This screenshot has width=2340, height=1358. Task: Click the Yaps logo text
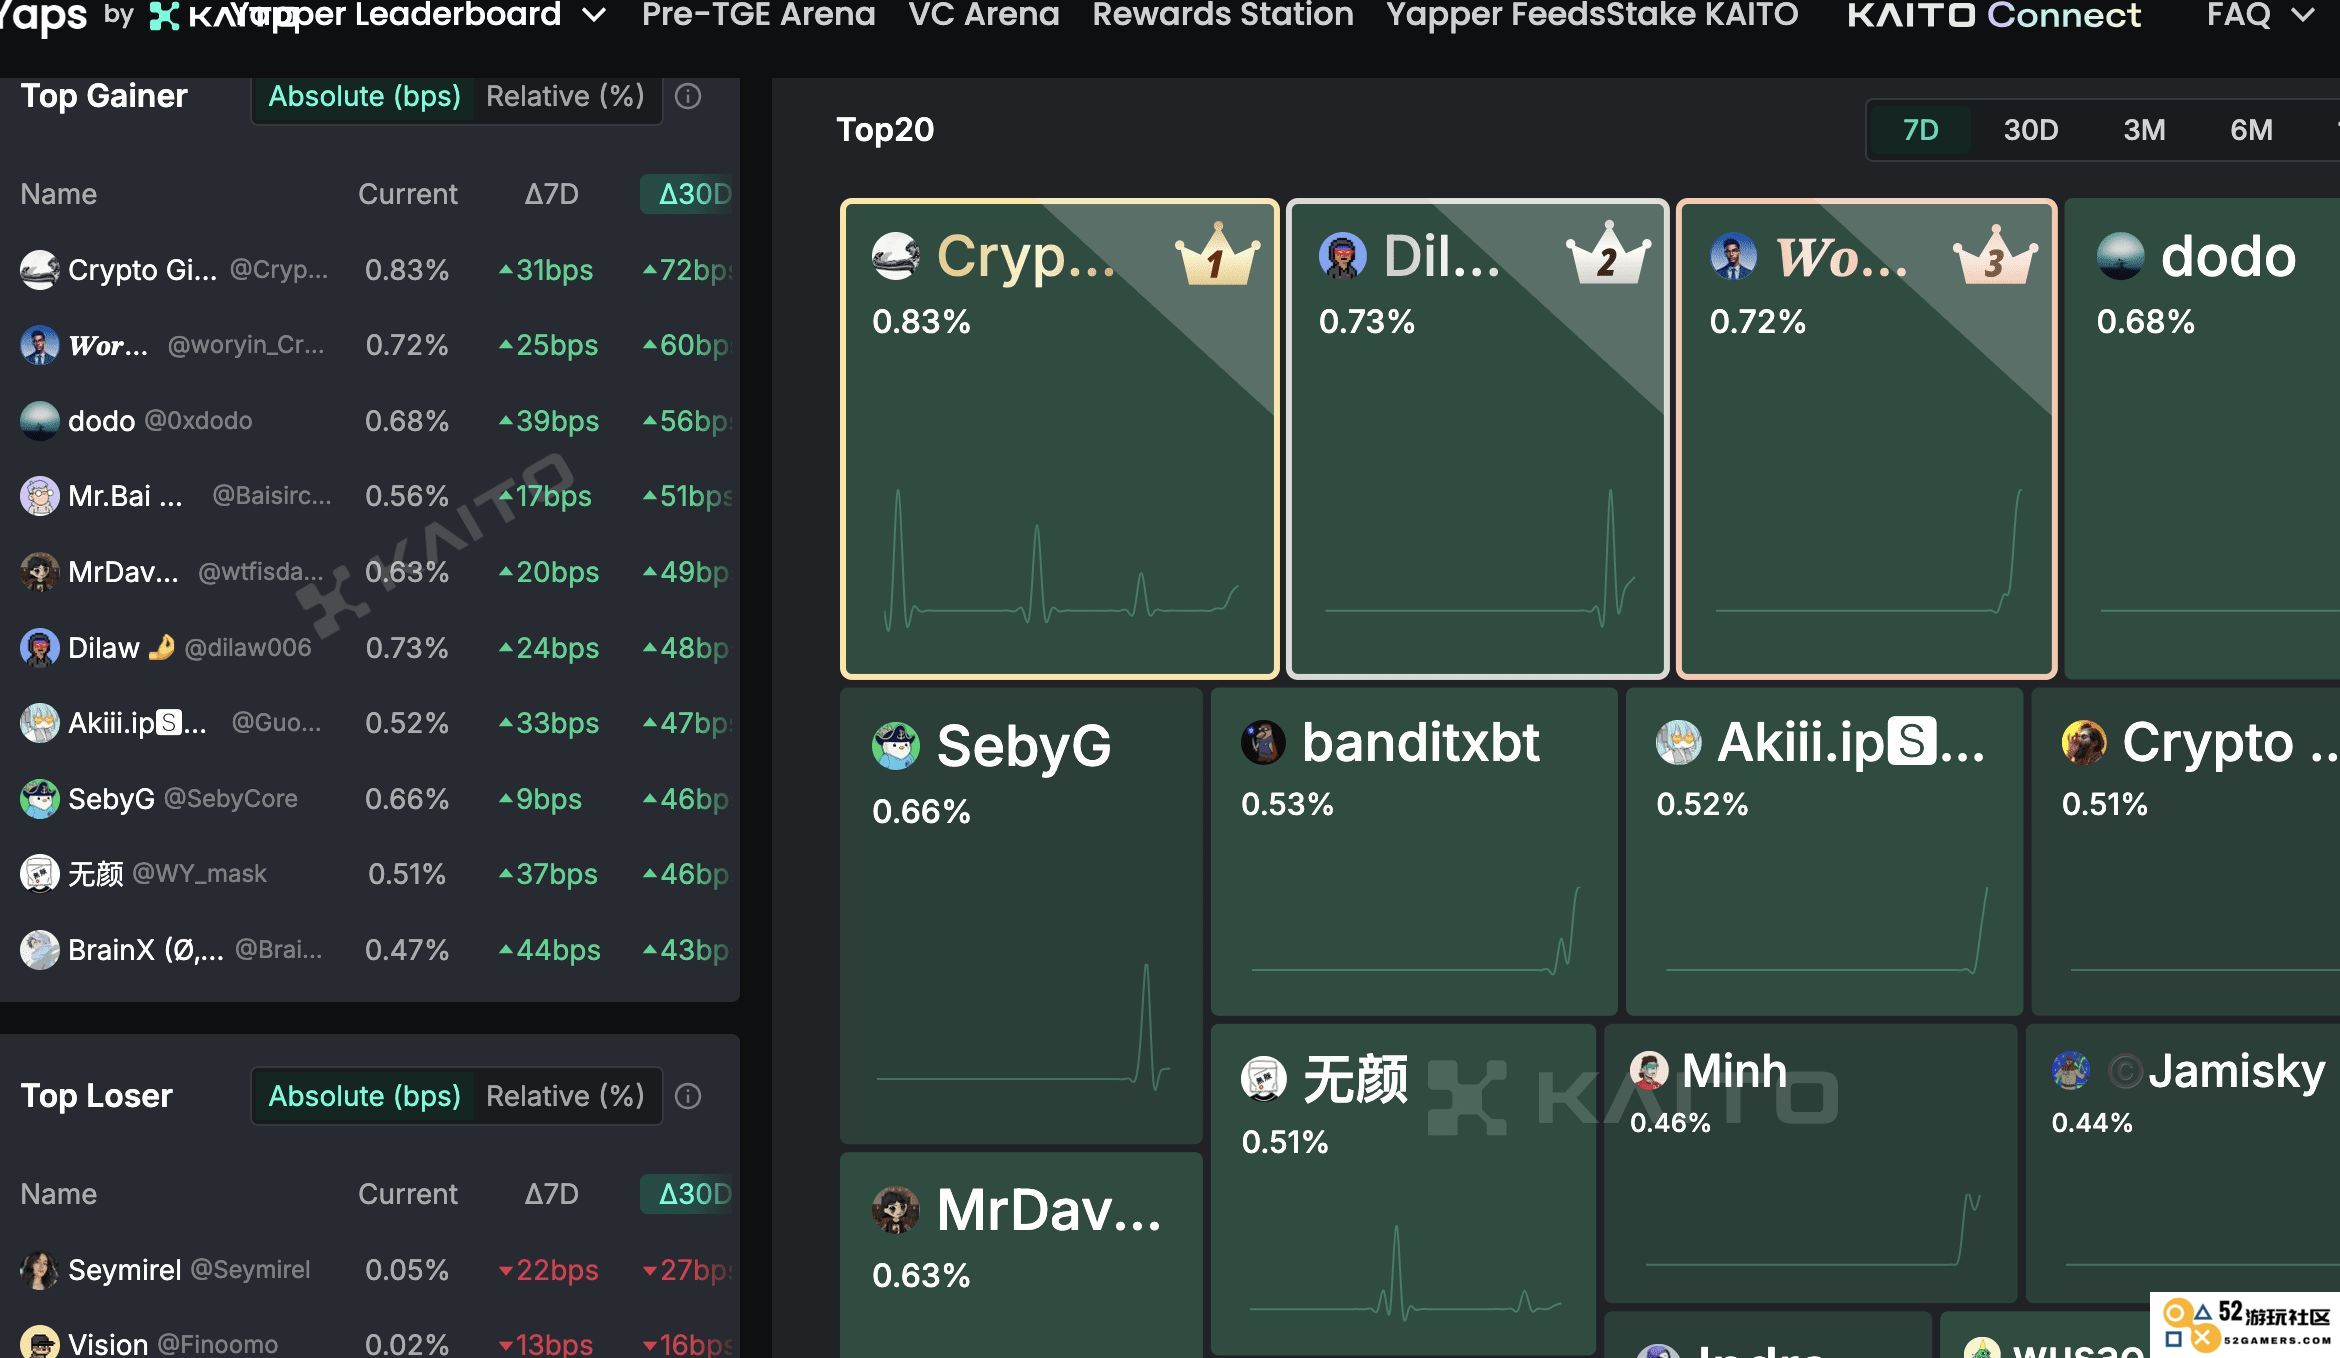pos(42,16)
